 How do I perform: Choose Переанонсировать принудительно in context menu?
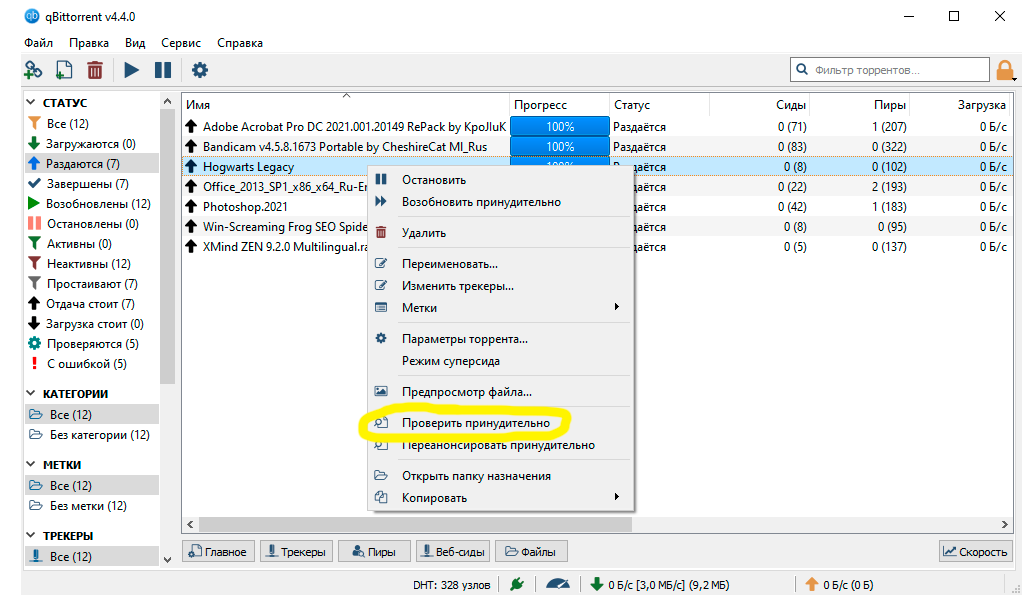[500, 445]
